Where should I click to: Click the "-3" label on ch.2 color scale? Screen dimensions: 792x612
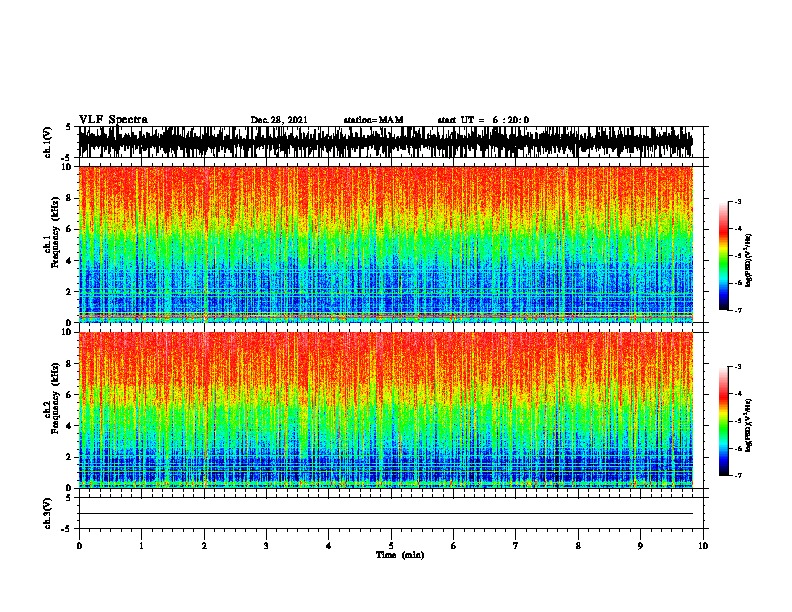(737, 367)
